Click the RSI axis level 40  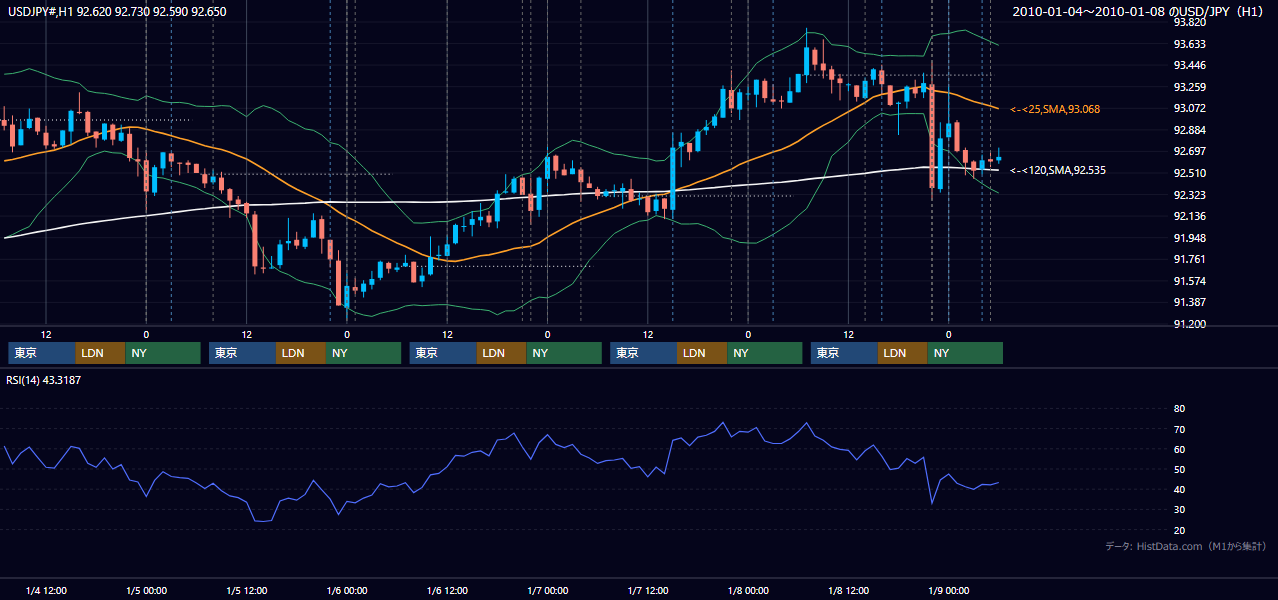point(1179,489)
